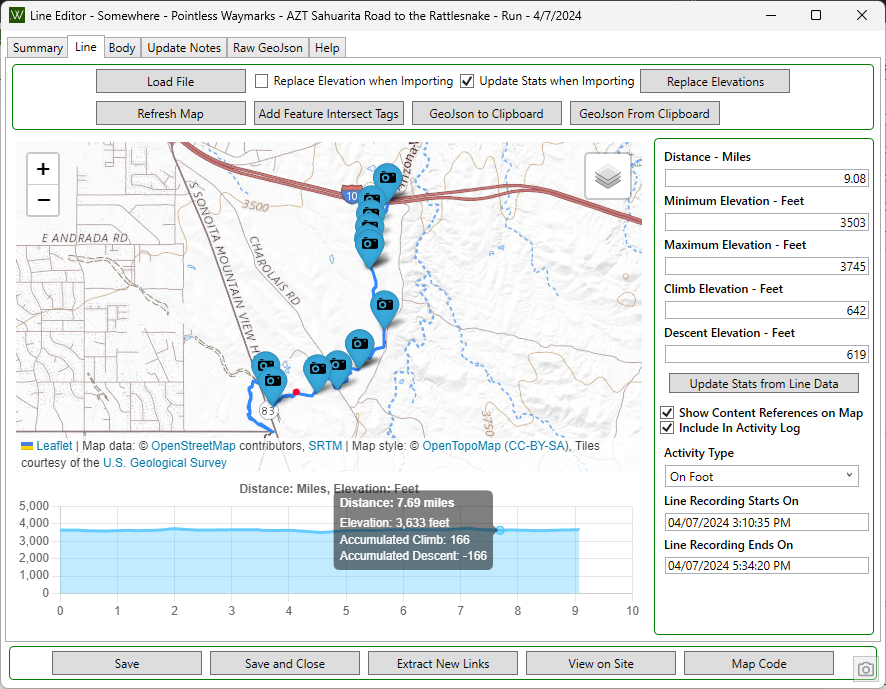
Task: Click the Load File button
Action: coord(171,81)
